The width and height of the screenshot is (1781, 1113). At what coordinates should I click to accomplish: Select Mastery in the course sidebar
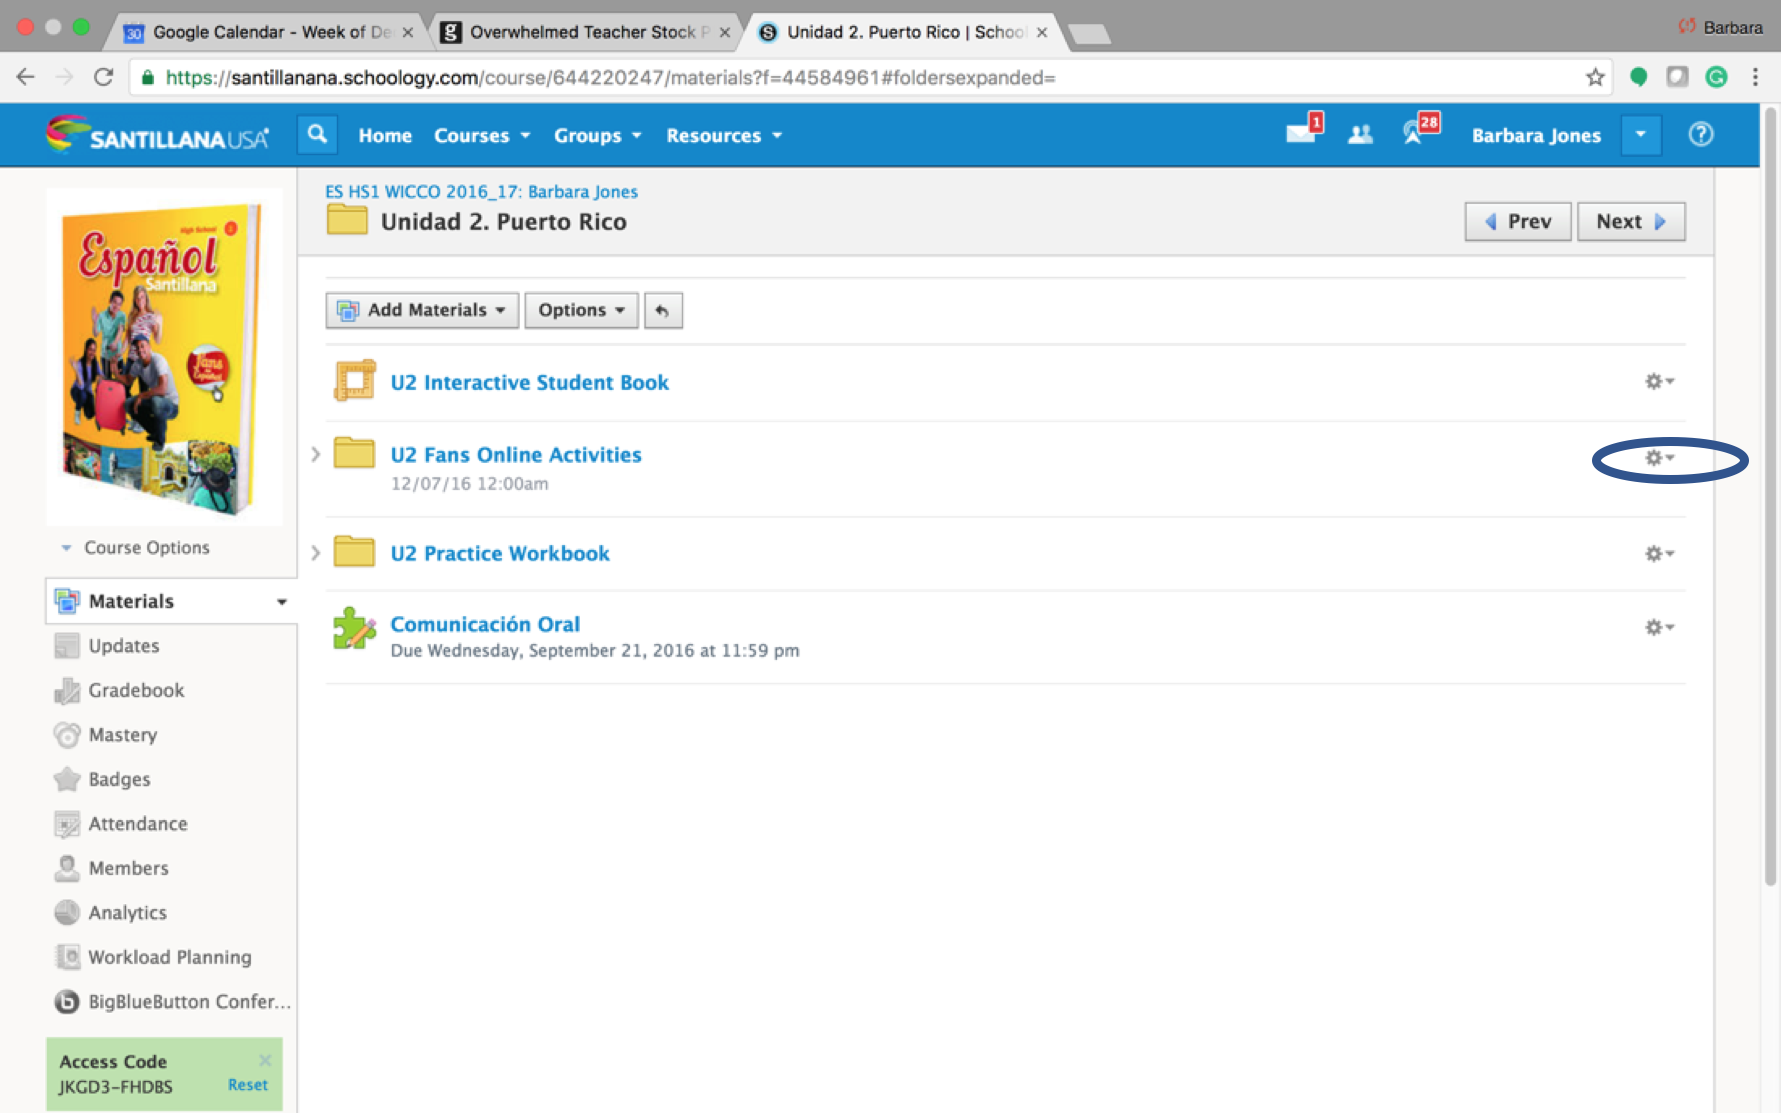tap(121, 734)
